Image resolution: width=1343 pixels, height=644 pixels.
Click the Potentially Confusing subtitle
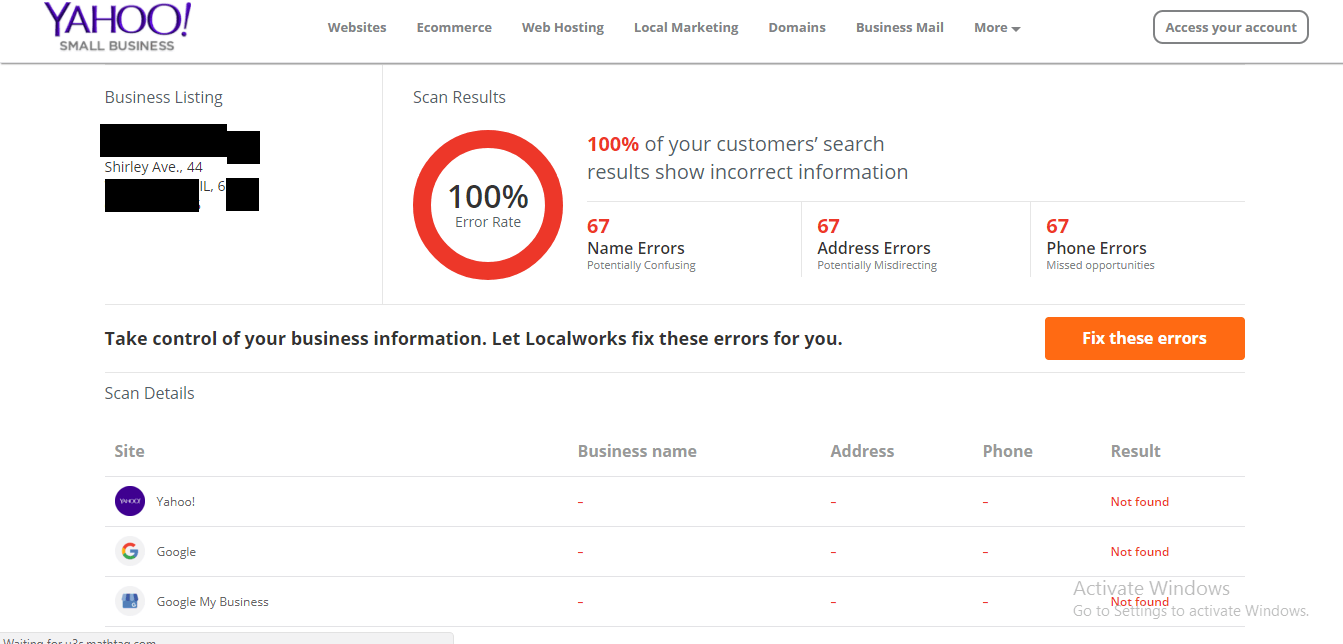(x=641, y=266)
